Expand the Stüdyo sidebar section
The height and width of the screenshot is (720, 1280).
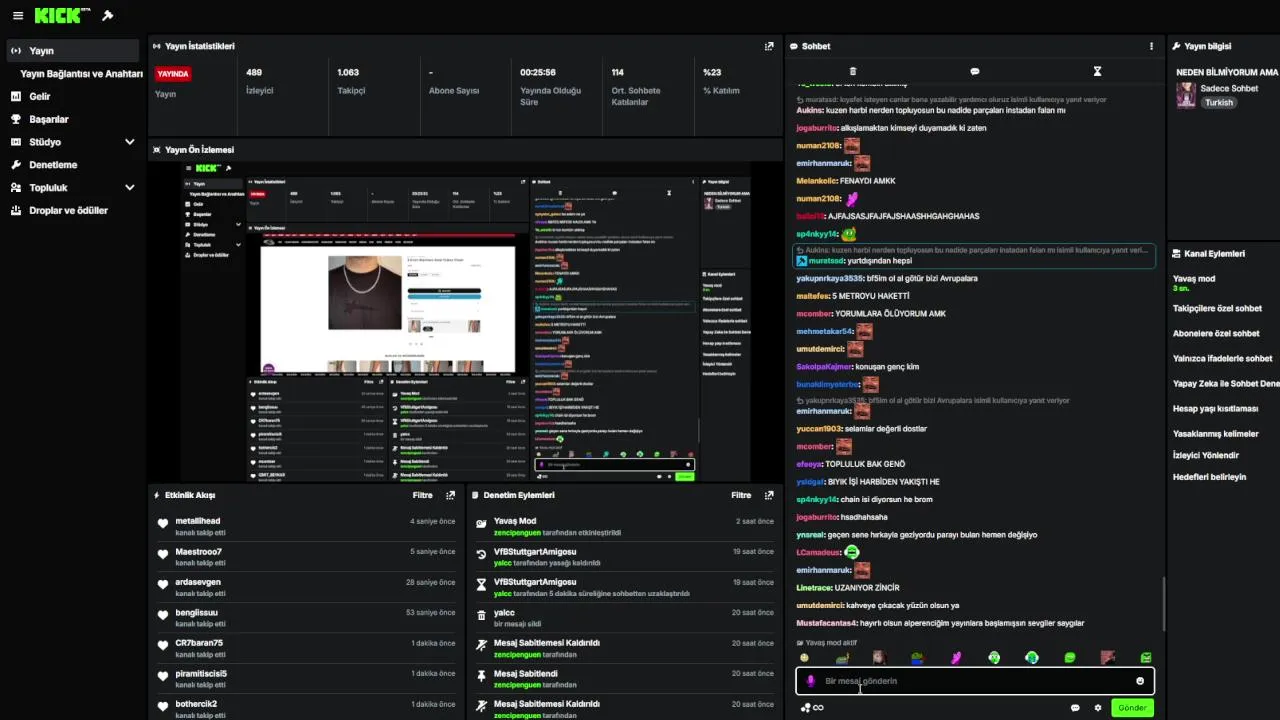[x=129, y=142]
